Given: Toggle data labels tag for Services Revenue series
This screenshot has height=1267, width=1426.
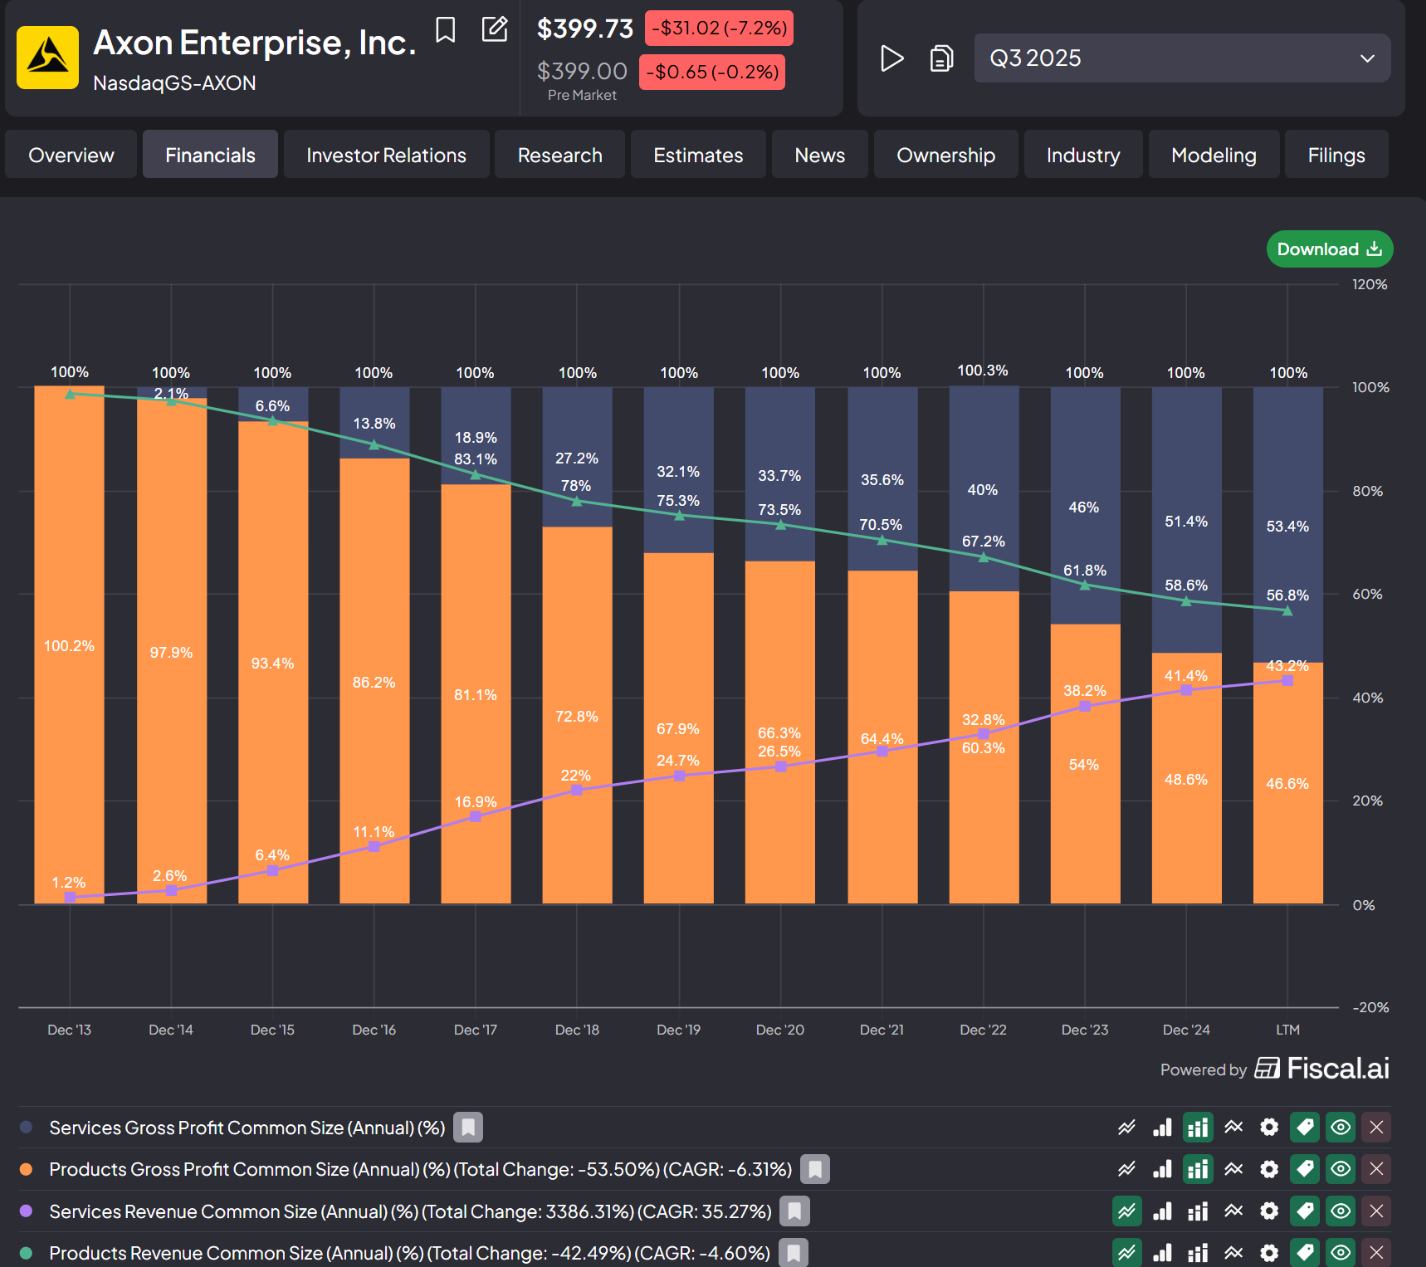Looking at the screenshot, I should point(1304,1211).
